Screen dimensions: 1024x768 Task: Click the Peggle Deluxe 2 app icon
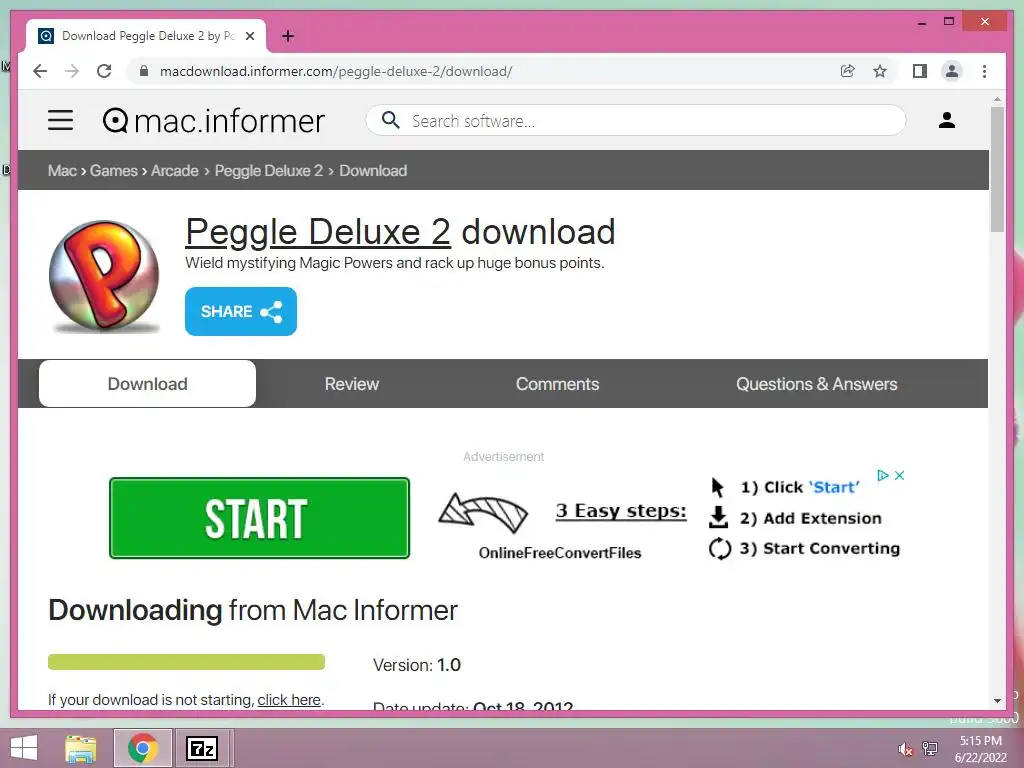tap(104, 276)
